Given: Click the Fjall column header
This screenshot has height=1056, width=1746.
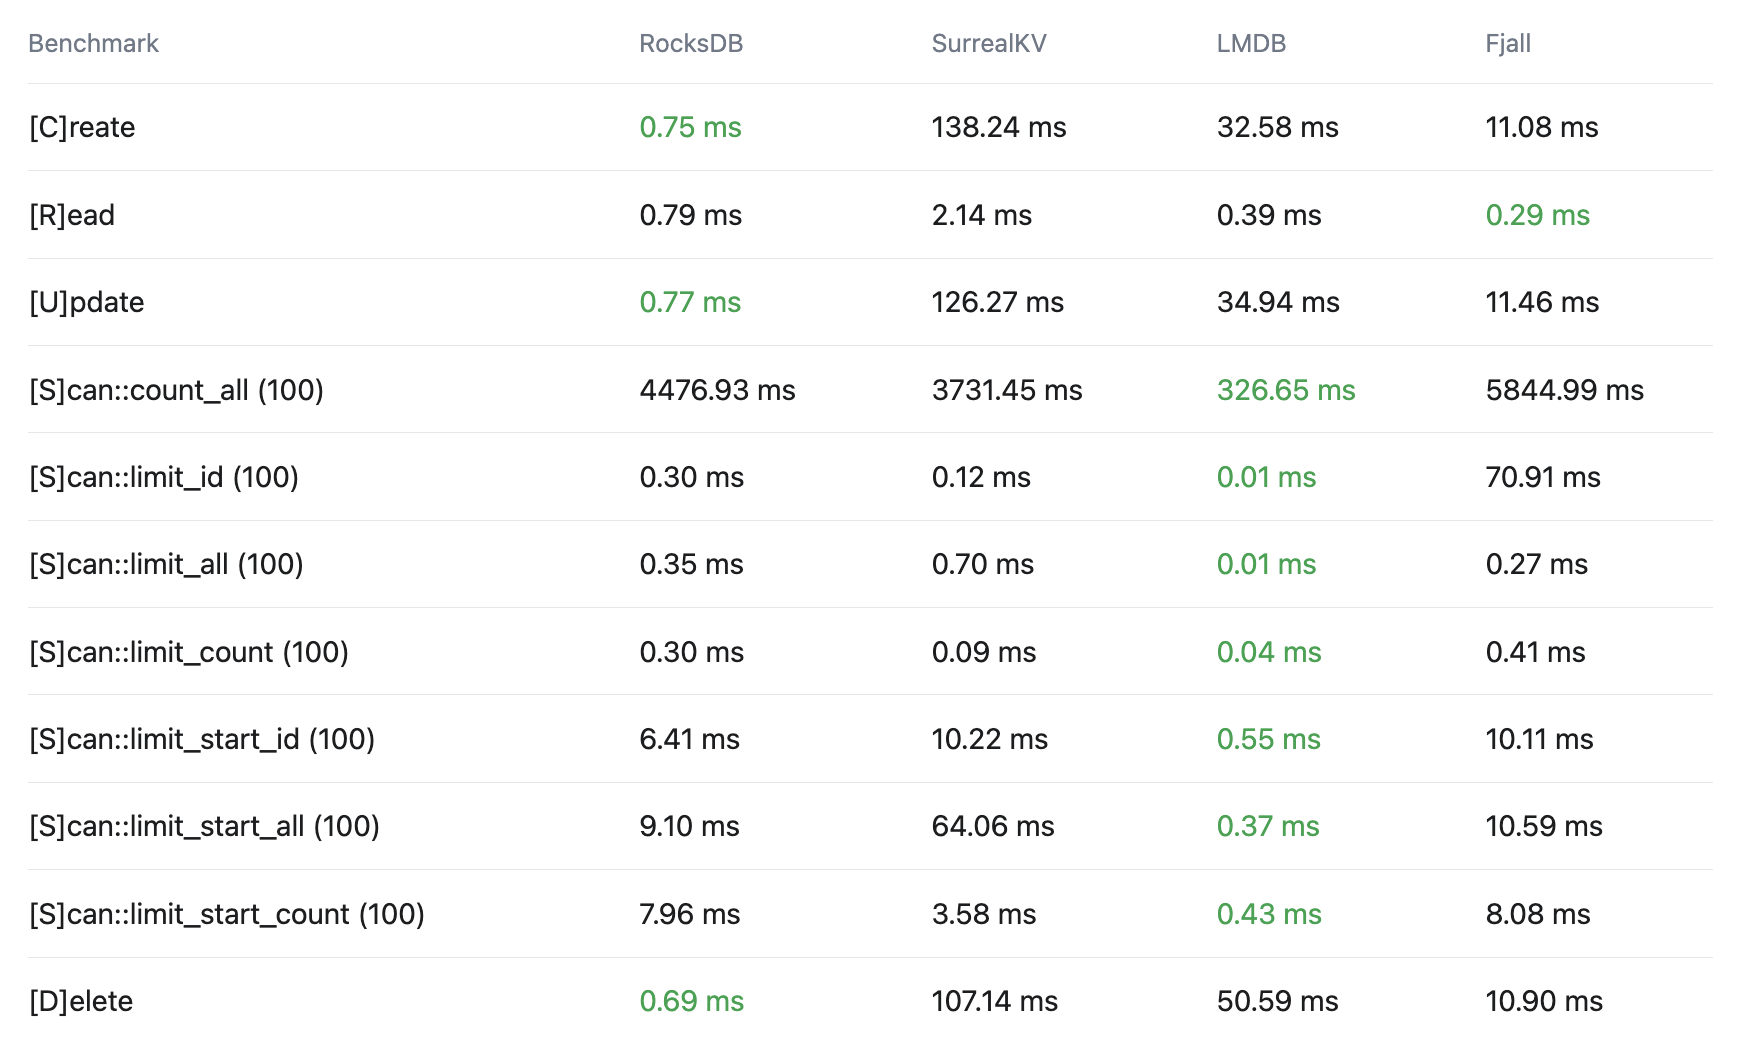Looking at the screenshot, I should [1508, 43].
